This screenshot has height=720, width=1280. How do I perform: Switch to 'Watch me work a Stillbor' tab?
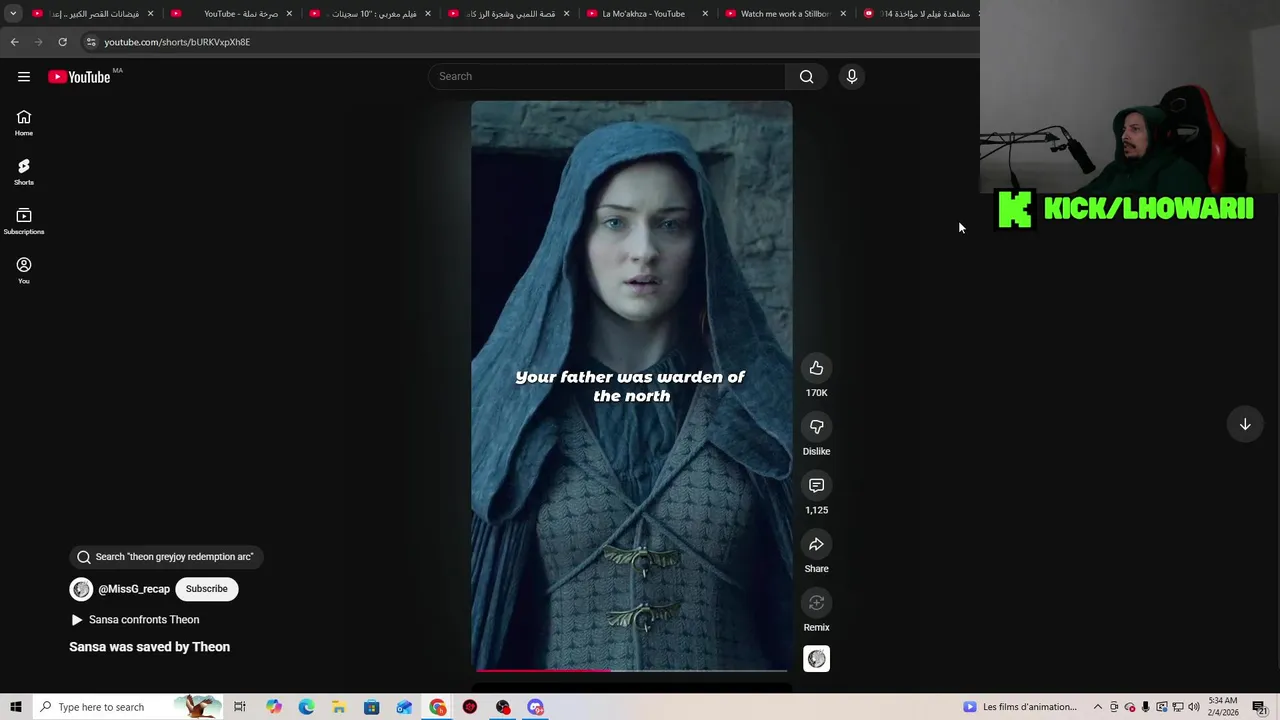click(x=785, y=14)
